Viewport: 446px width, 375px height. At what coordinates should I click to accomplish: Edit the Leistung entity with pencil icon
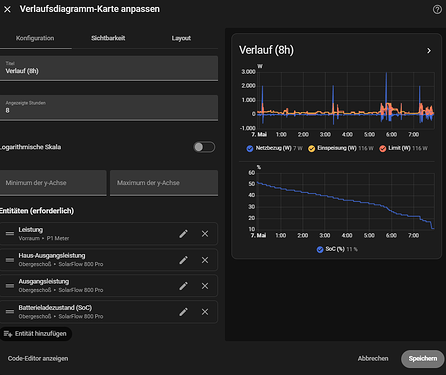183,234
